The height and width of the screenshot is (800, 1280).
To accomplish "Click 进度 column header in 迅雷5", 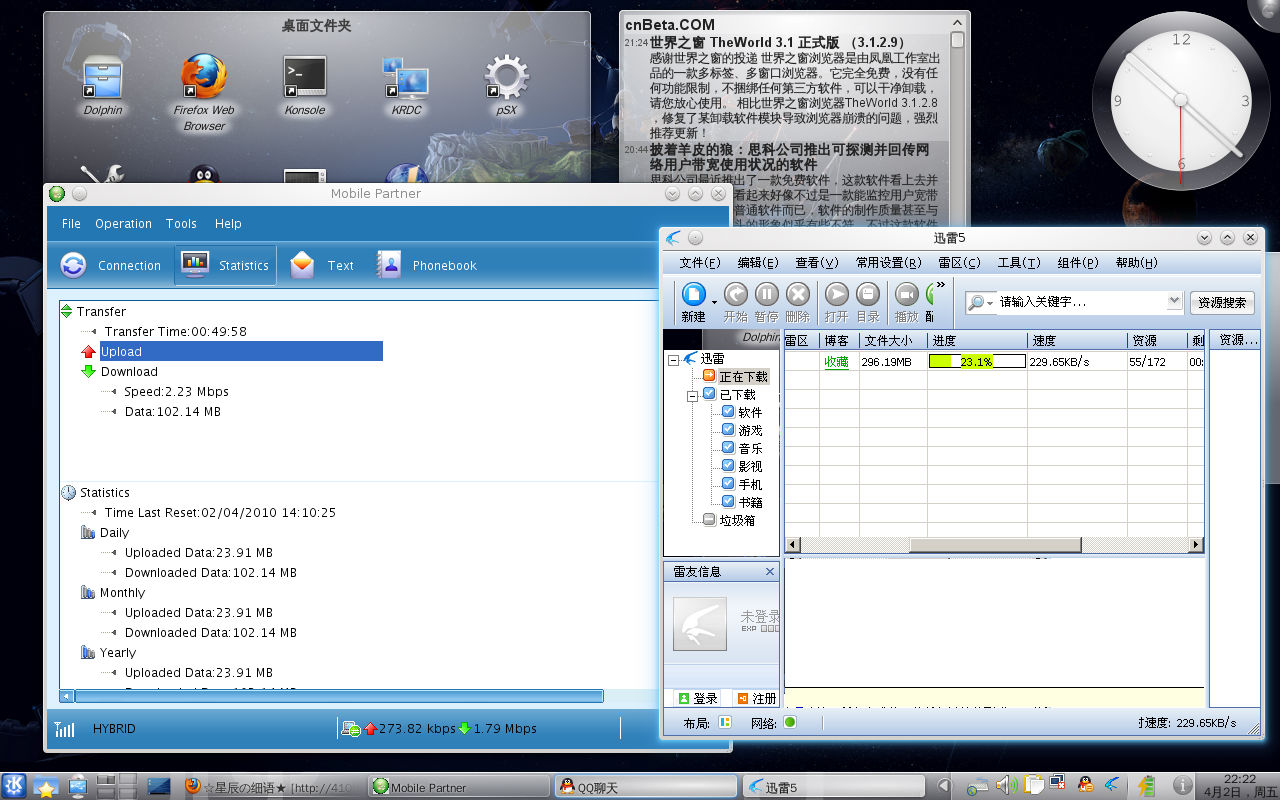I will pyautogui.click(x=977, y=340).
